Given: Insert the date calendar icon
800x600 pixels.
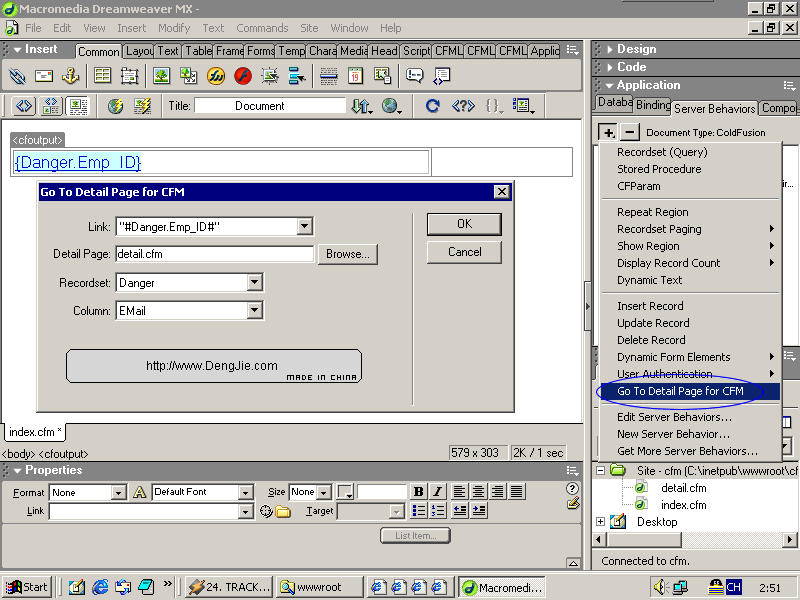Looking at the screenshot, I should [x=355, y=76].
